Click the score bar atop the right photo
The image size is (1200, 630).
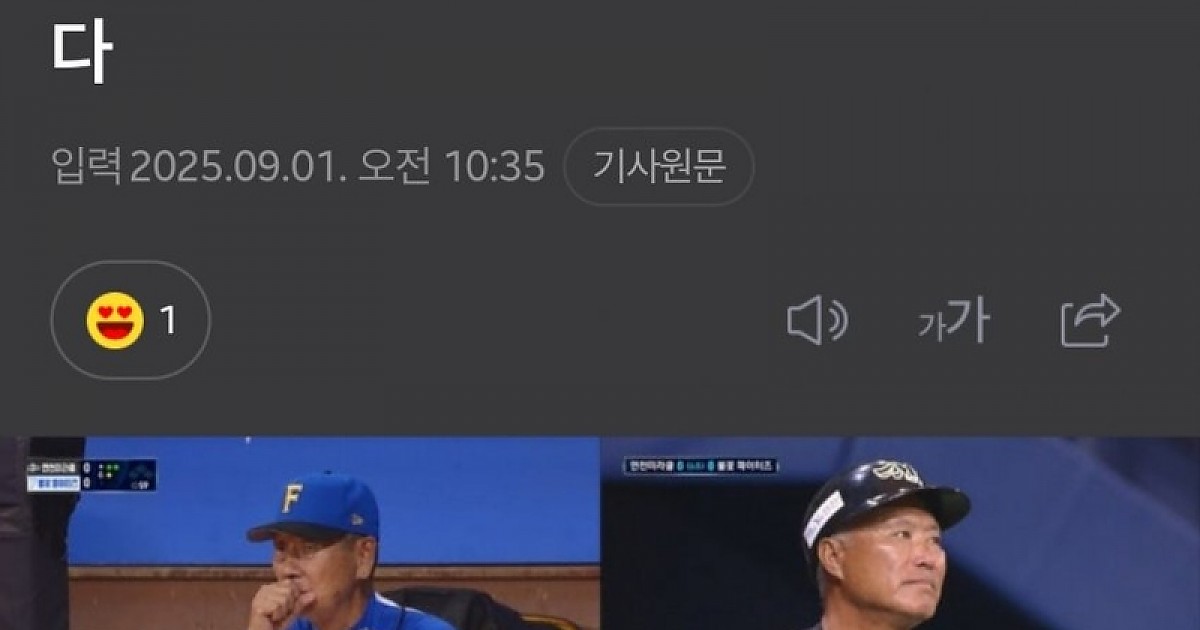[700, 466]
